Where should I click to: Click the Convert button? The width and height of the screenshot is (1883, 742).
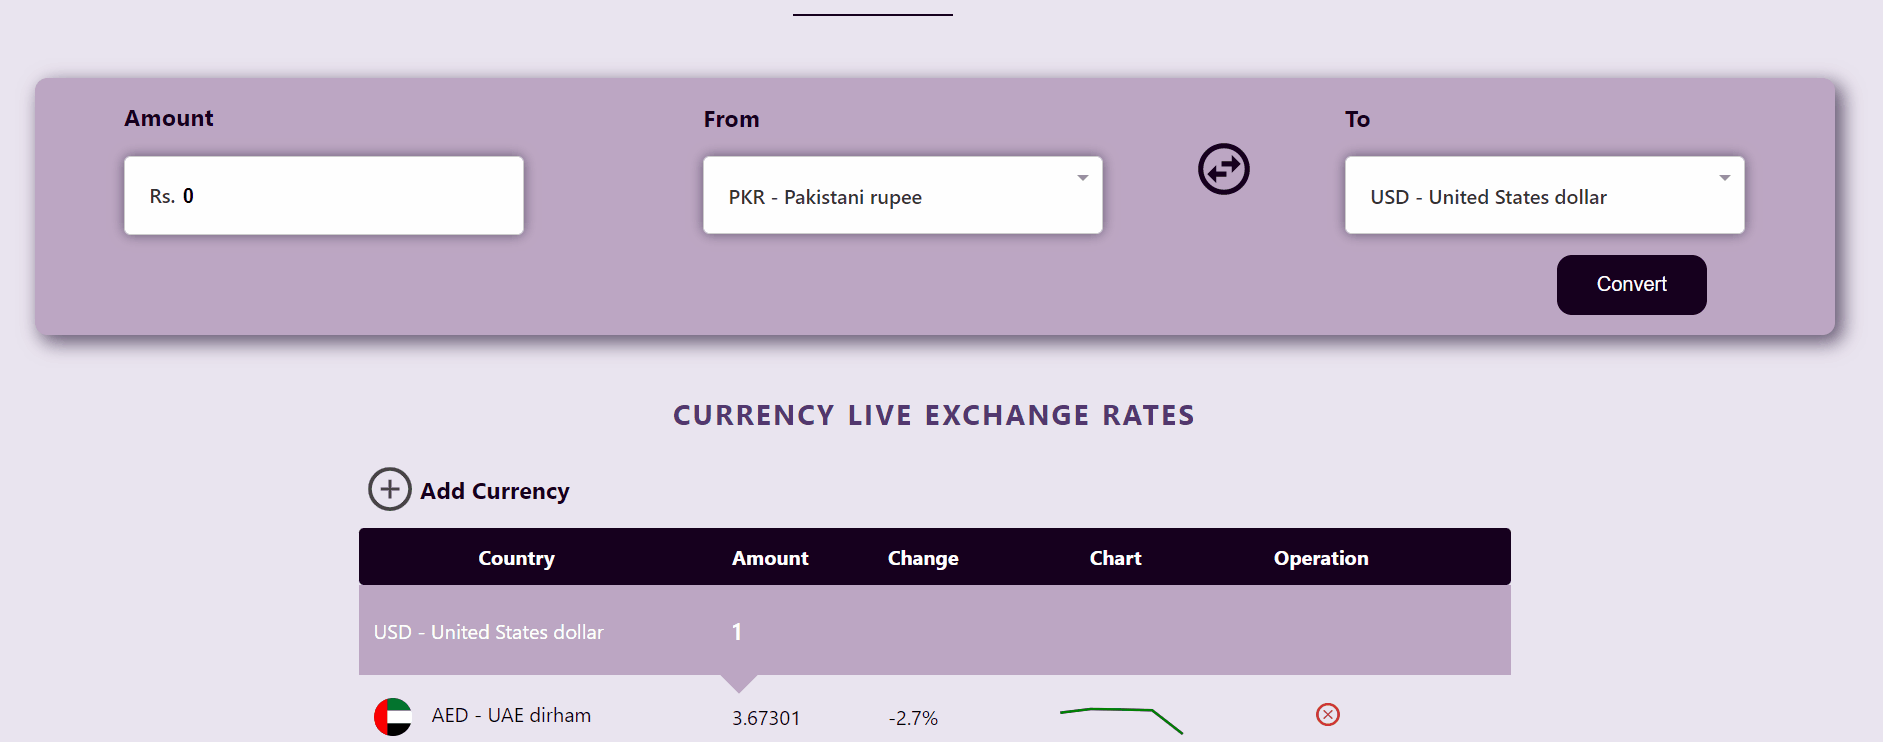pos(1631,284)
